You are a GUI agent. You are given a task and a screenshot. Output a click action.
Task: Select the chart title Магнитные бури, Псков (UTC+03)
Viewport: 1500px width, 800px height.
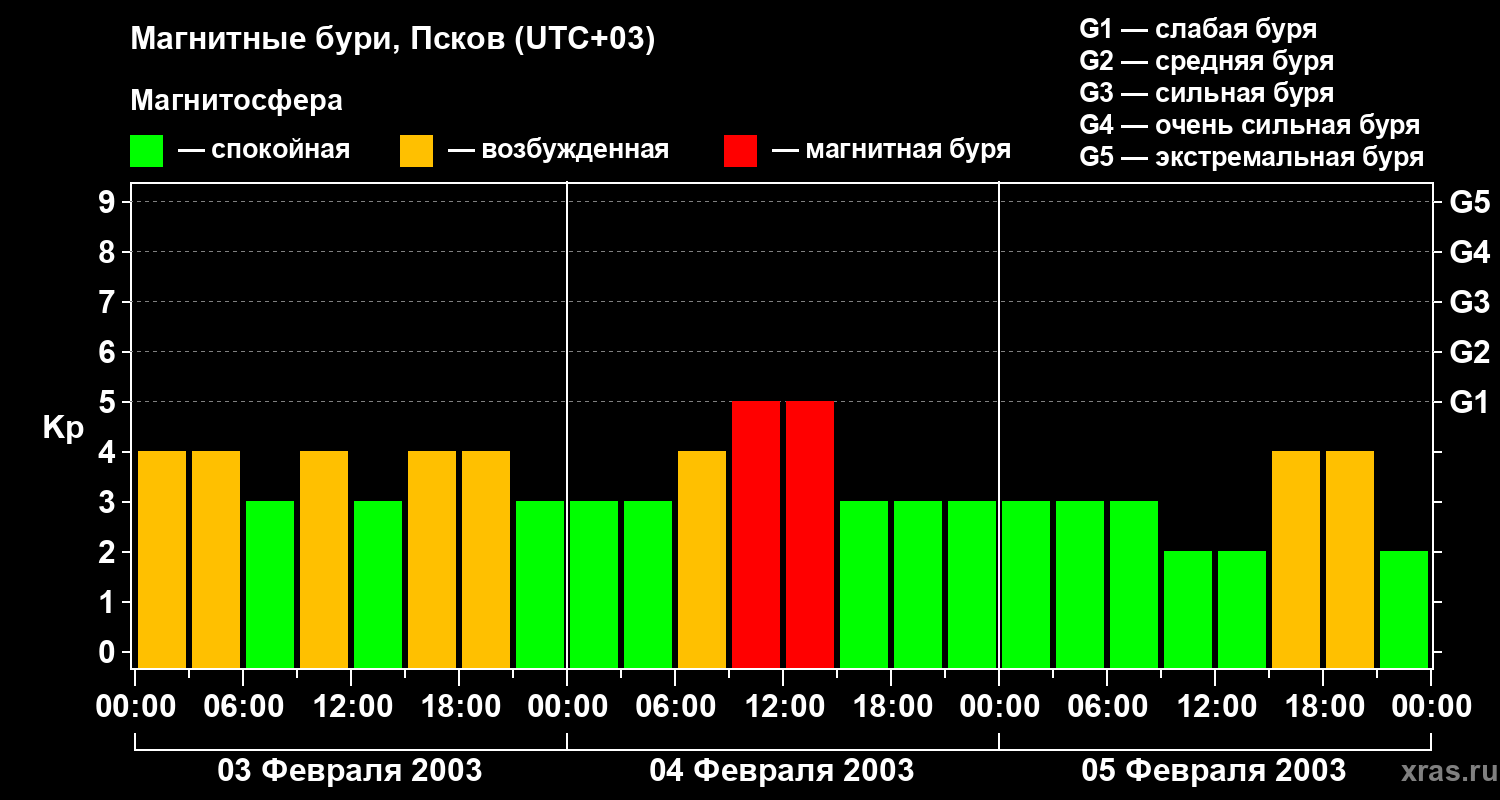[393, 40]
